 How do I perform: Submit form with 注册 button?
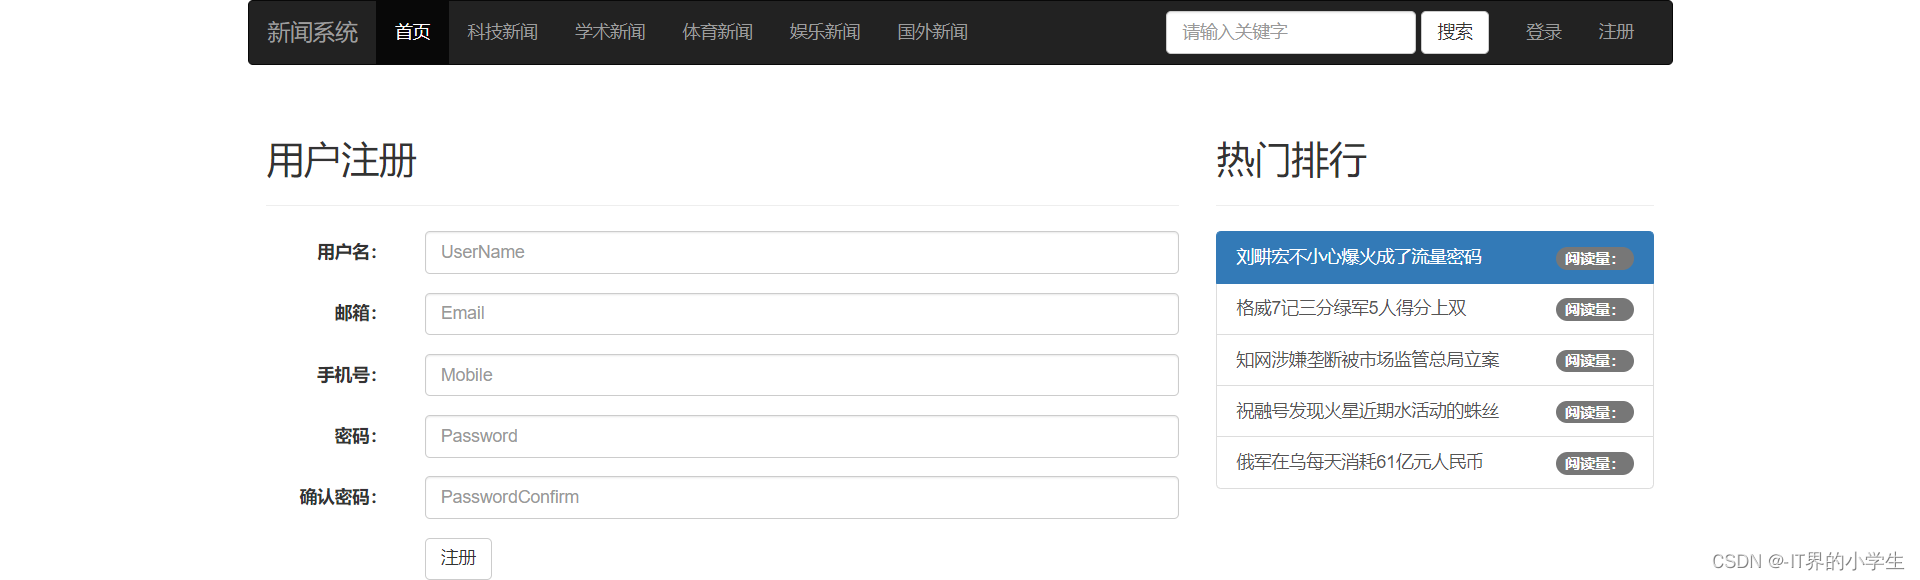tap(458, 558)
